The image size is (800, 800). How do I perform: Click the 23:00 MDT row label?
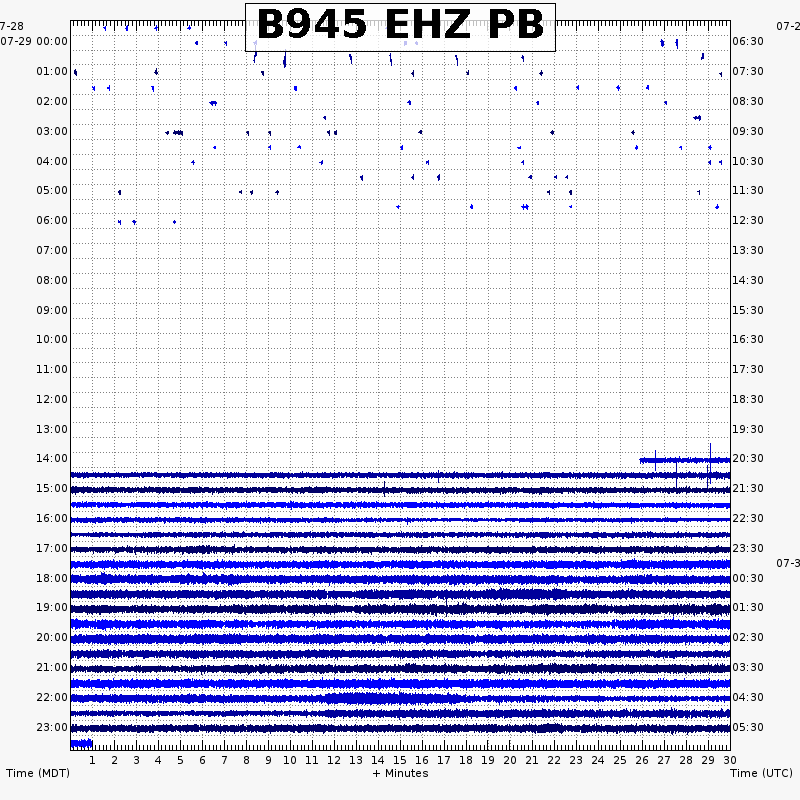tap(52, 727)
